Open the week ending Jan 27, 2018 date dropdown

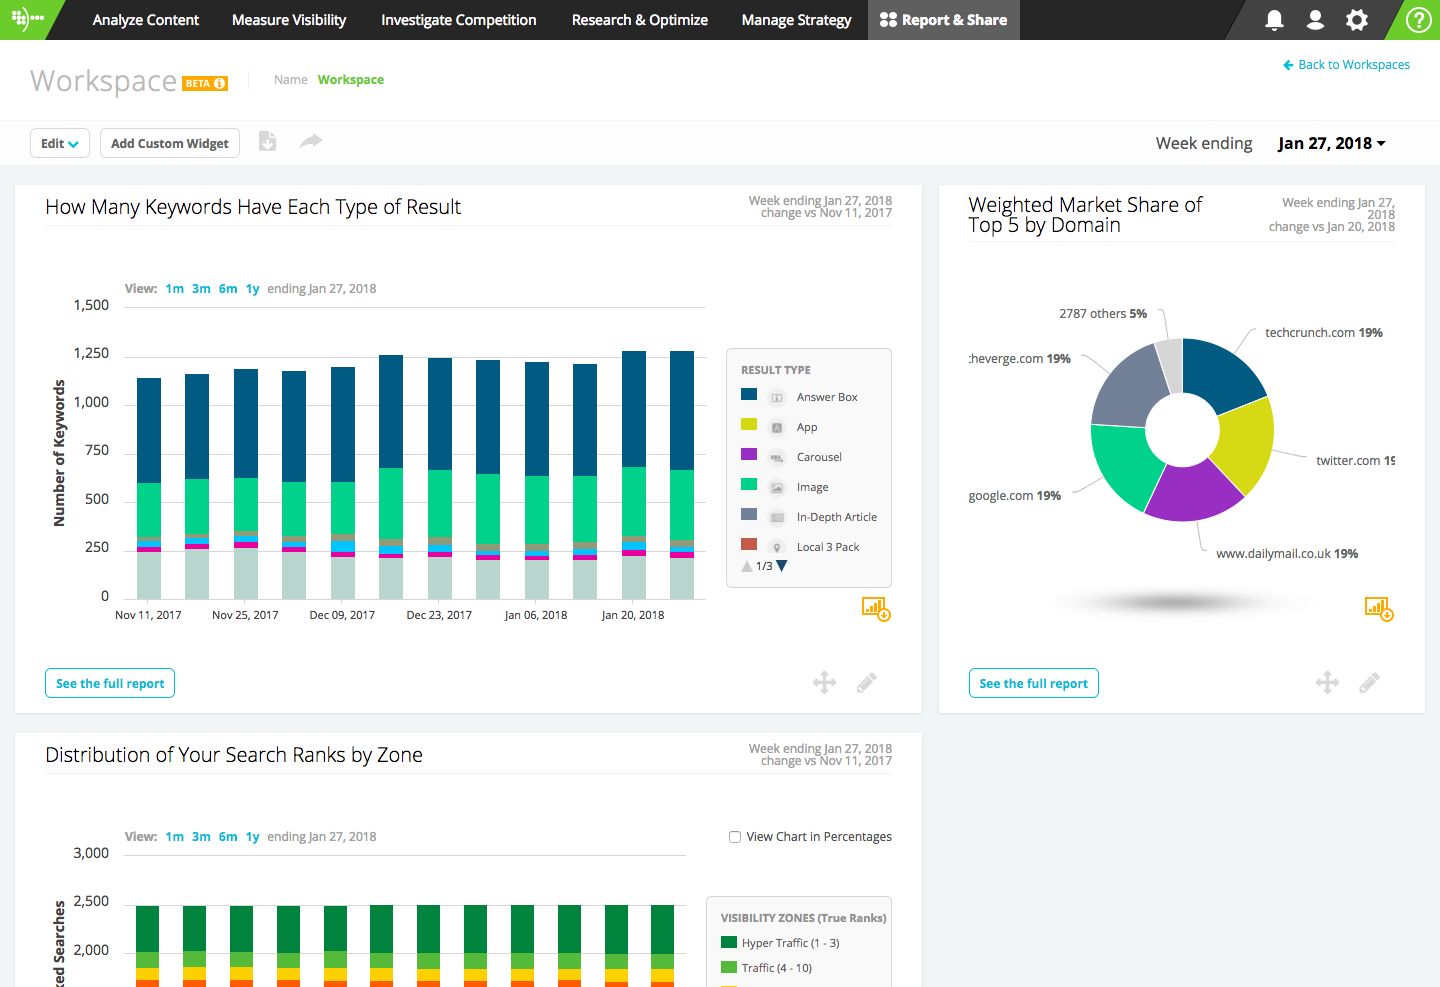coord(1331,143)
